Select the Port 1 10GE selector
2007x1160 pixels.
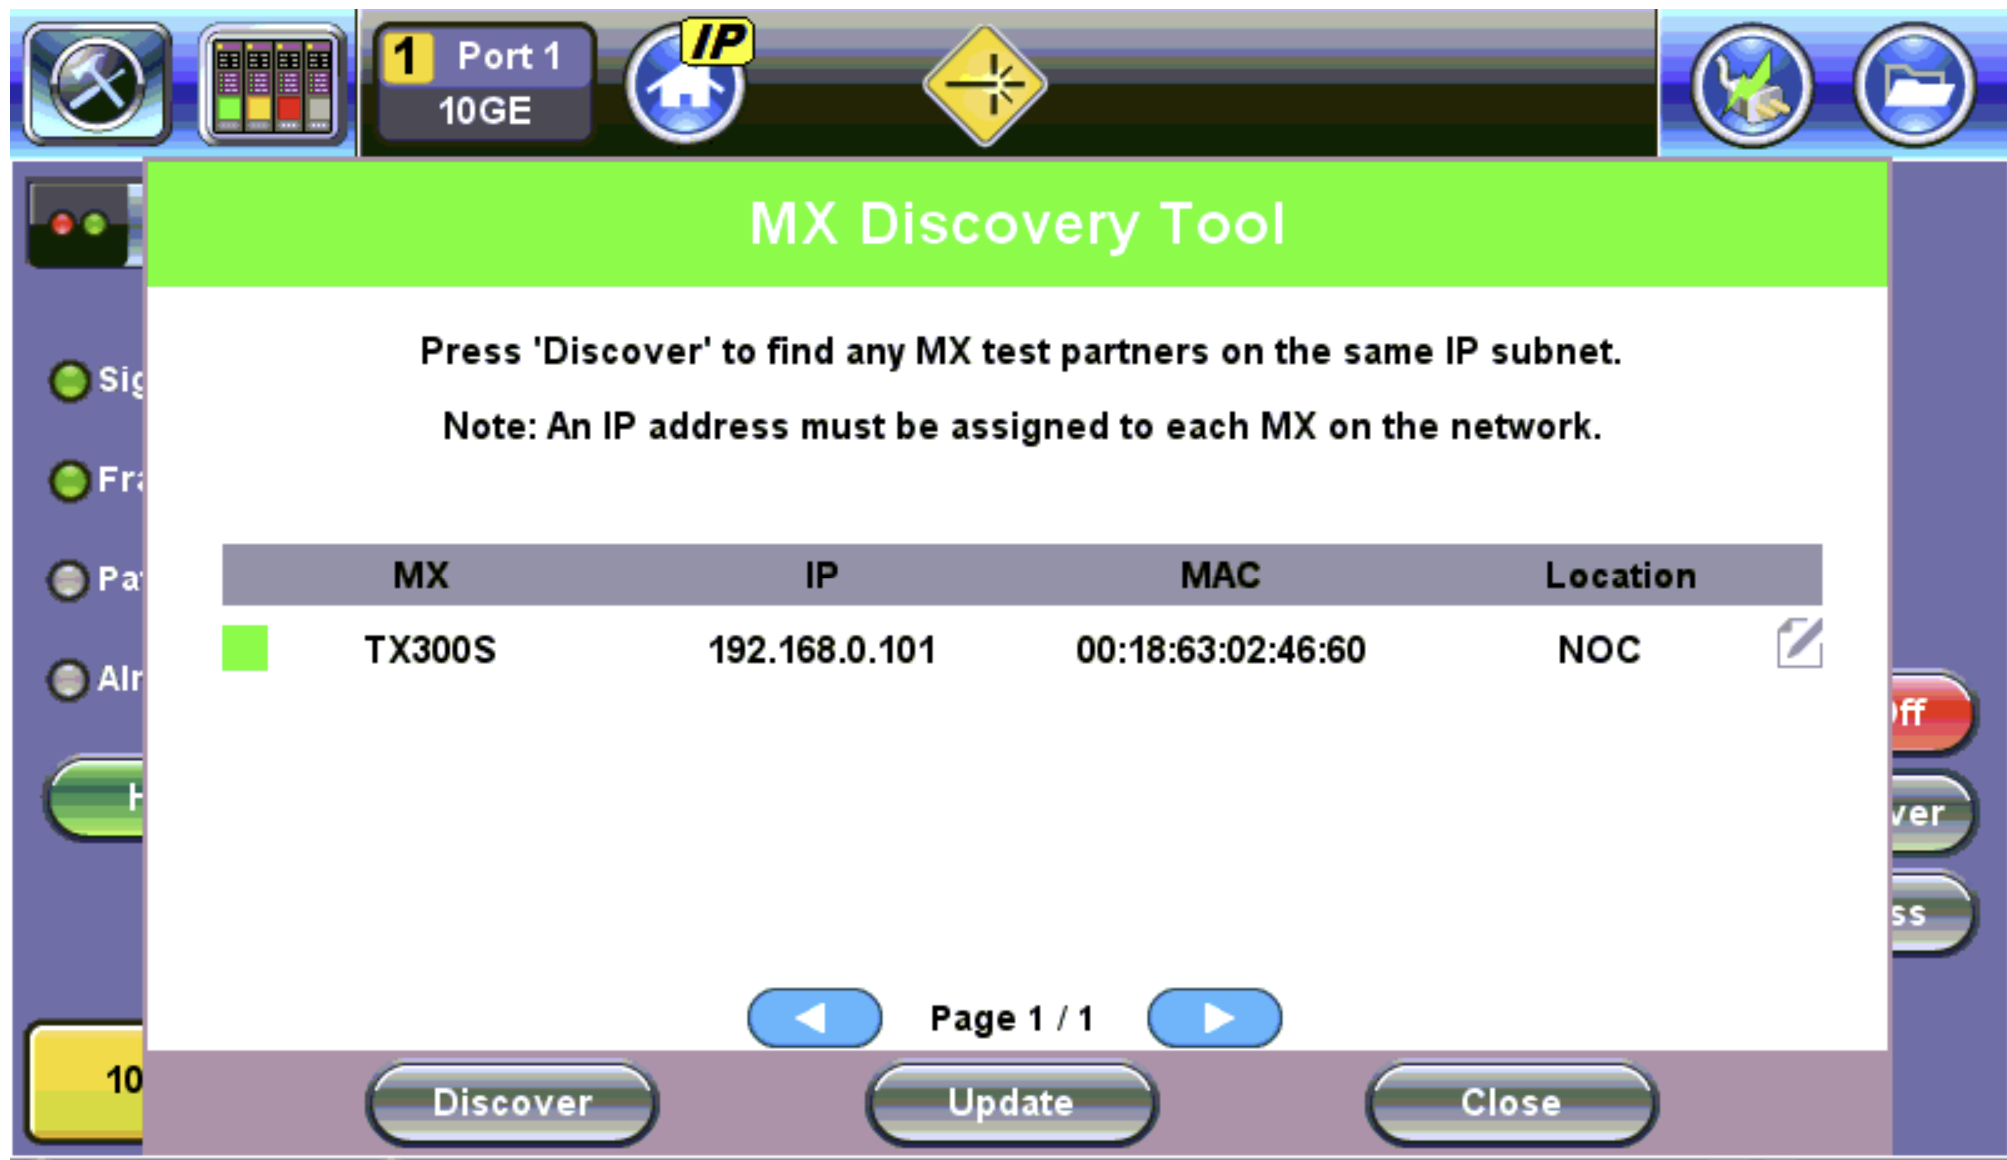[483, 85]
